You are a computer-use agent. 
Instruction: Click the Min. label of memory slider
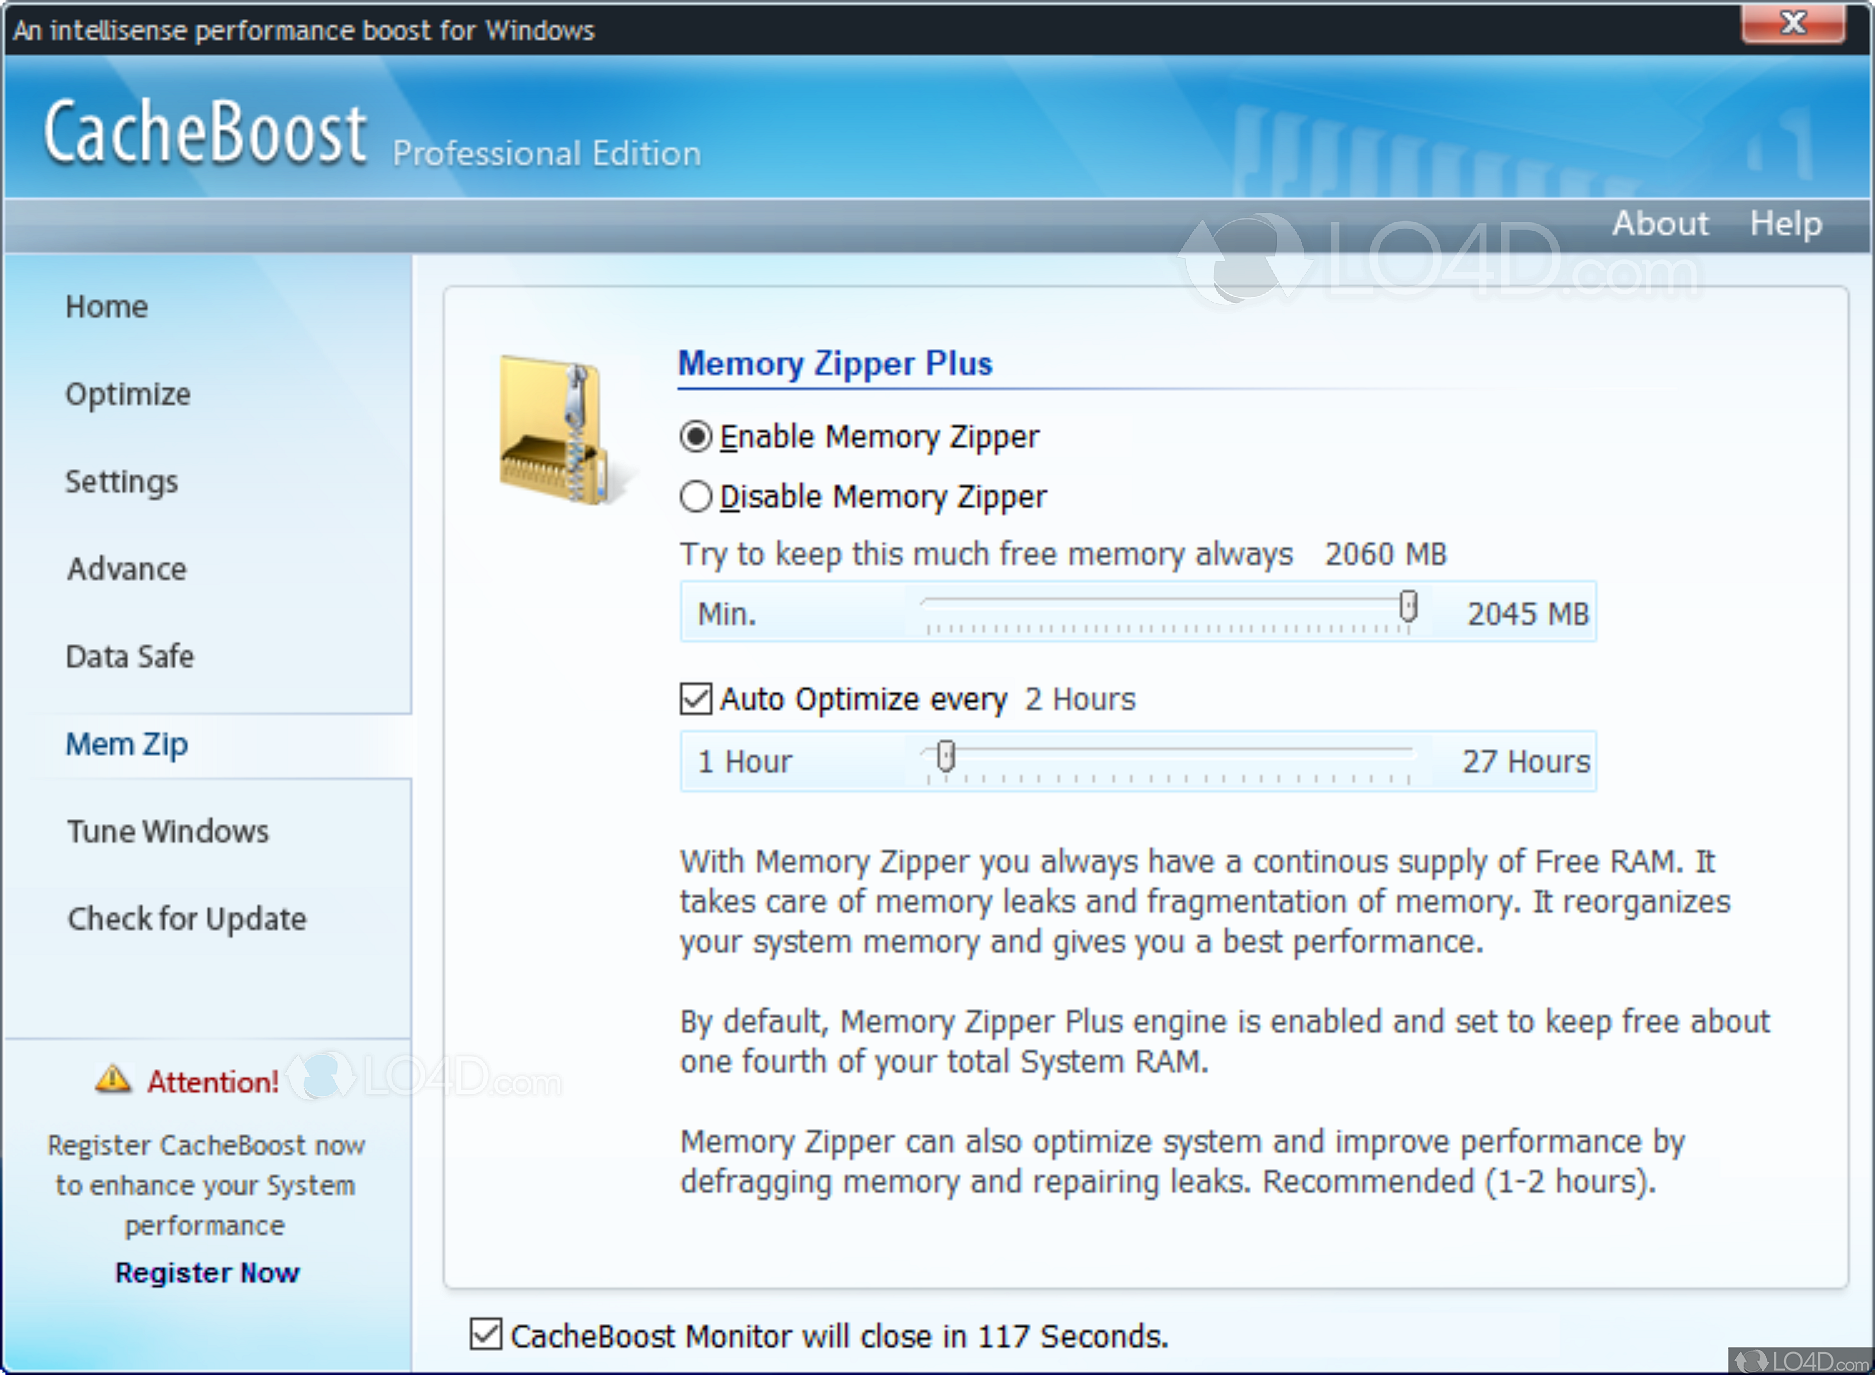tap(727, 613)
